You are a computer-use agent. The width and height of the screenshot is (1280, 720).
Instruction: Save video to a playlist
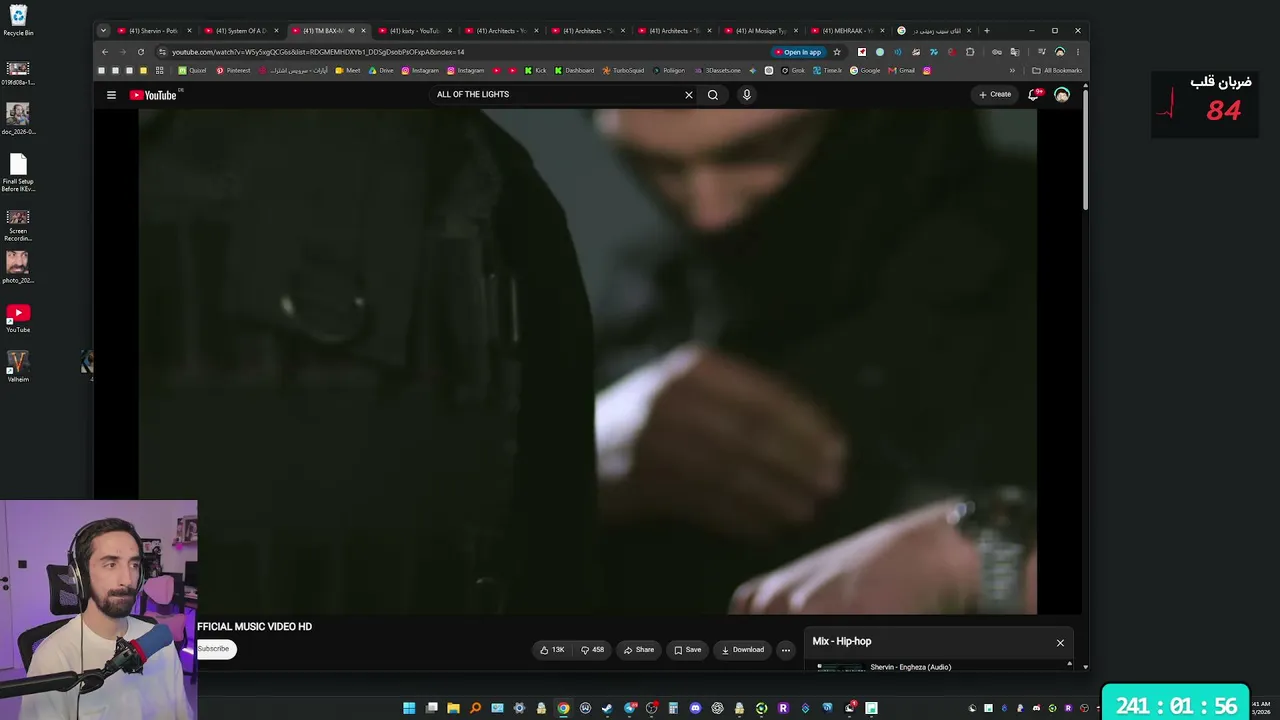coord(688,650)
